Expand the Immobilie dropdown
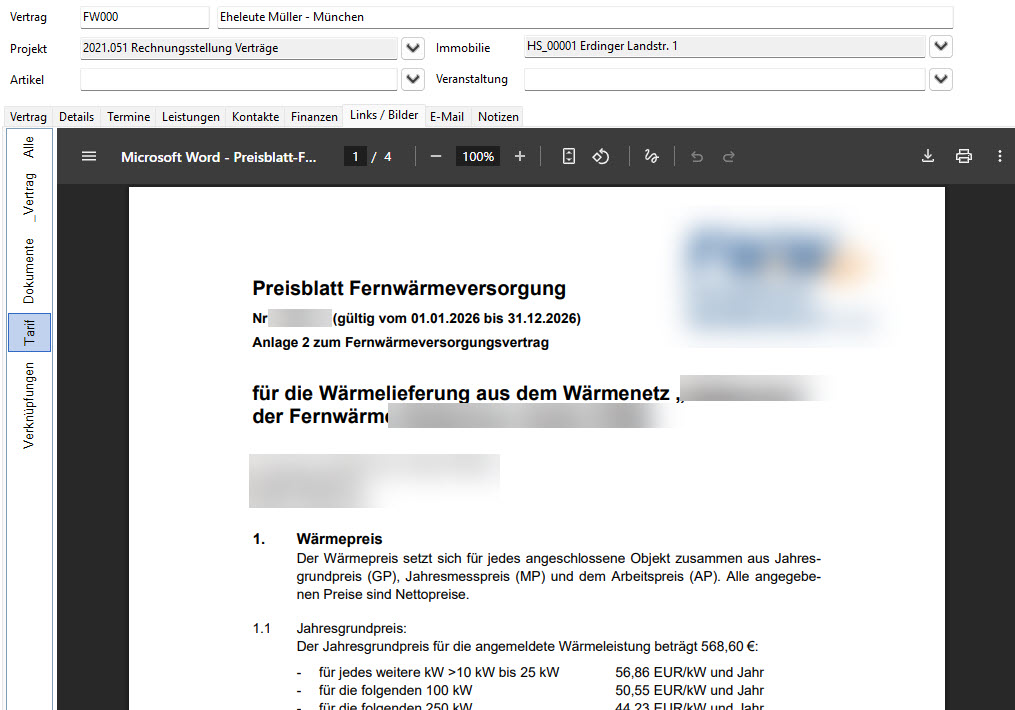Screen dimensions: 1015x710 941,46
